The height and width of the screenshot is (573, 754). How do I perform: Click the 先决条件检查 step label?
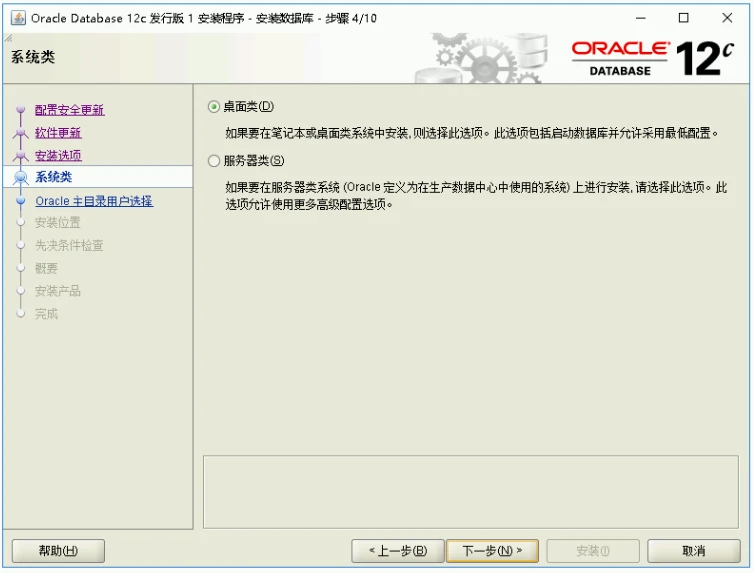coord(69,245)
